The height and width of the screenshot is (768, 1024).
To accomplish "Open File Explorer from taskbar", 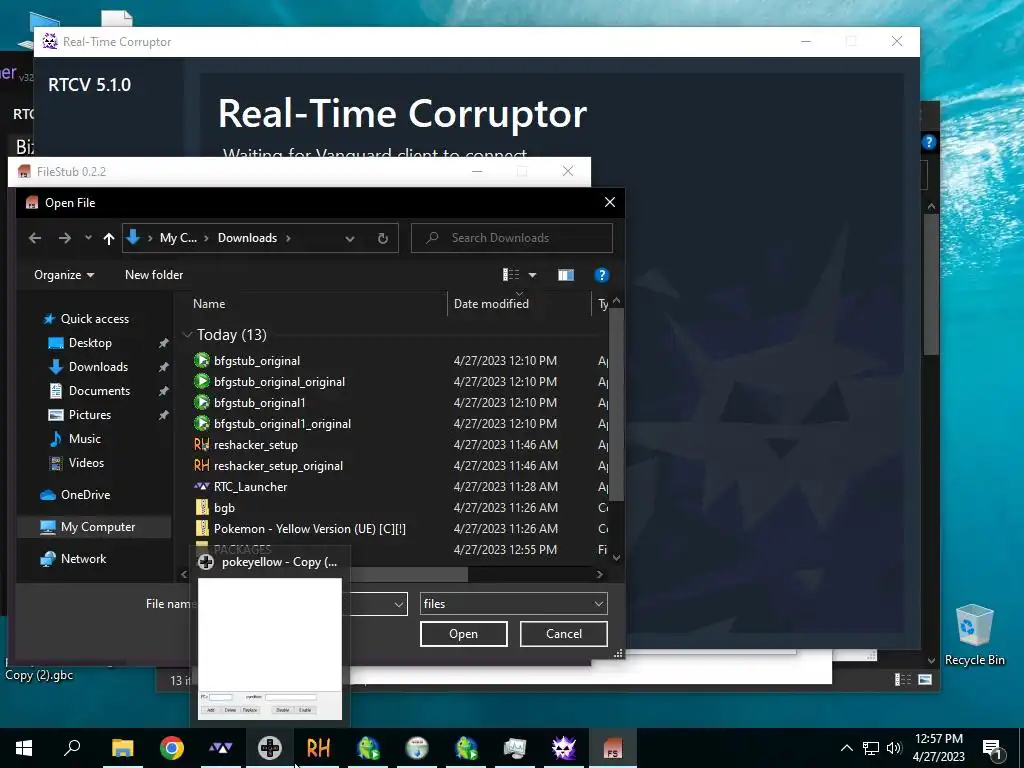I will pos(122,748).
